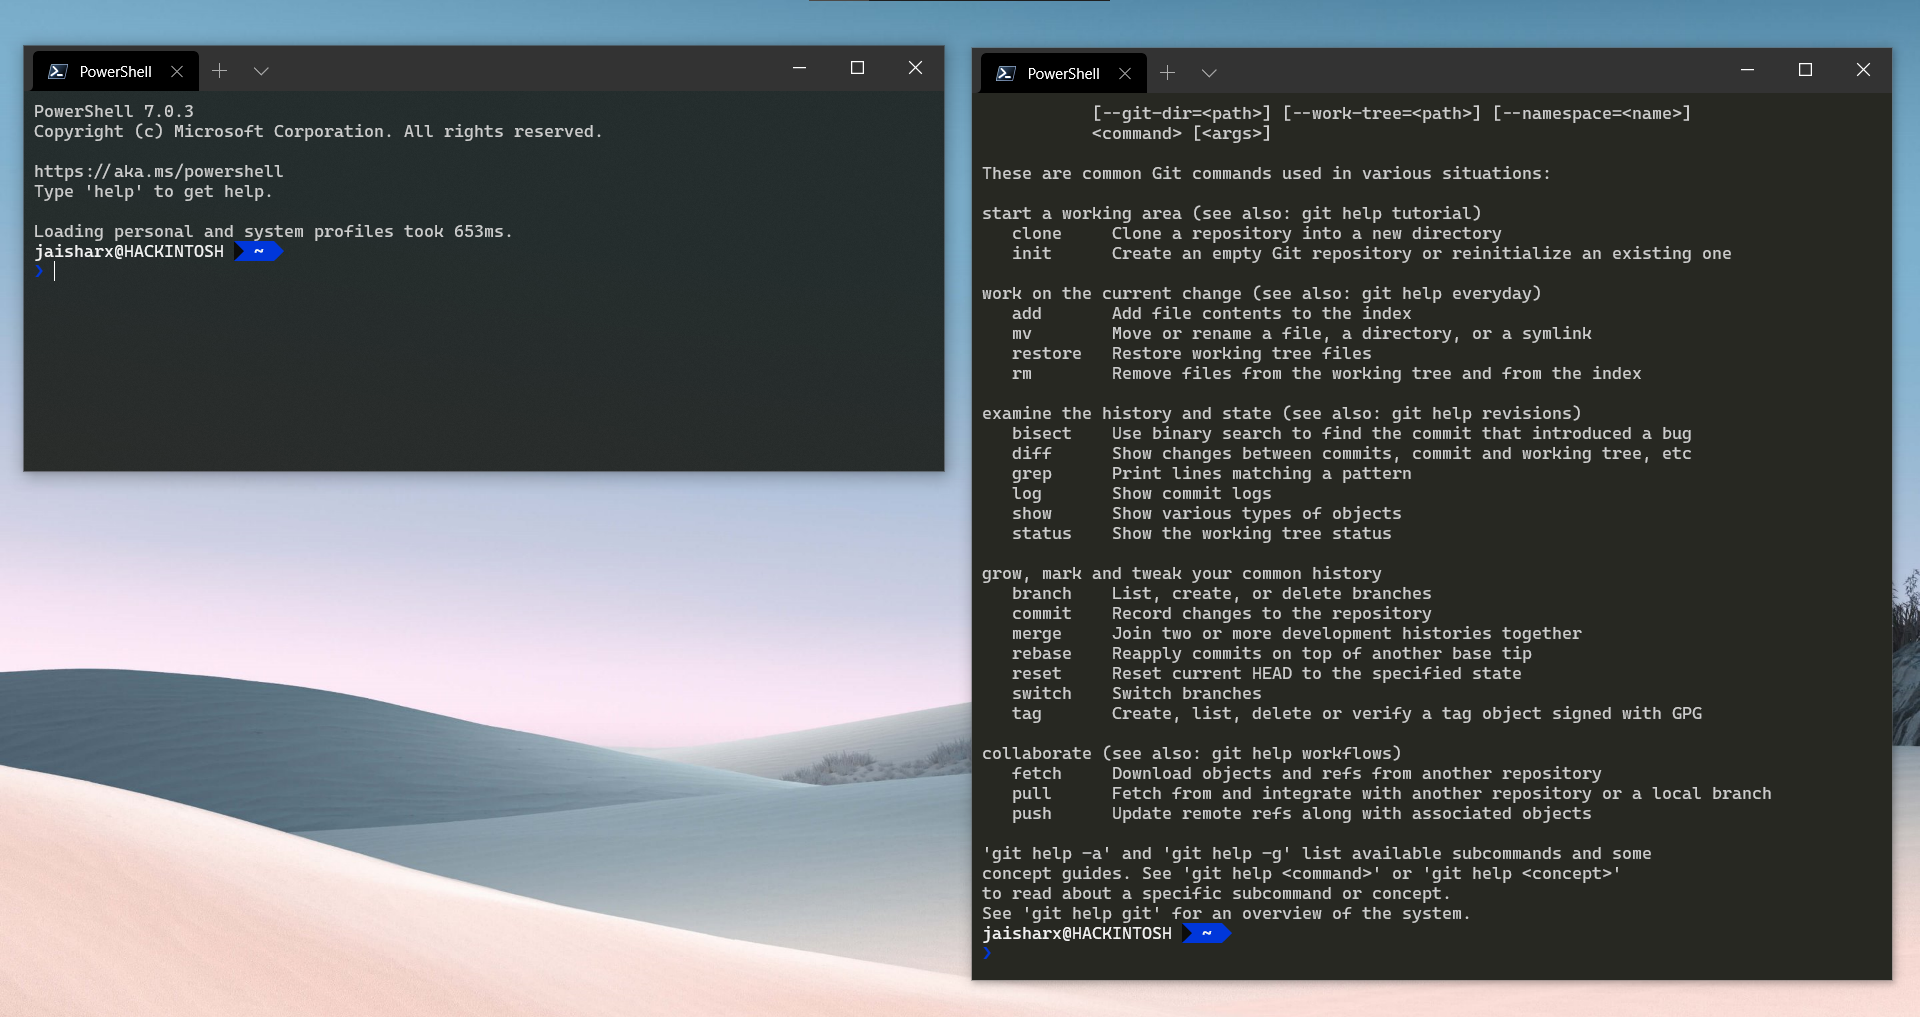Viewport: 1920px width, 1017px height.
Task: Click the '<command> [<args>]' usage line
Action: coord(1182,134)
